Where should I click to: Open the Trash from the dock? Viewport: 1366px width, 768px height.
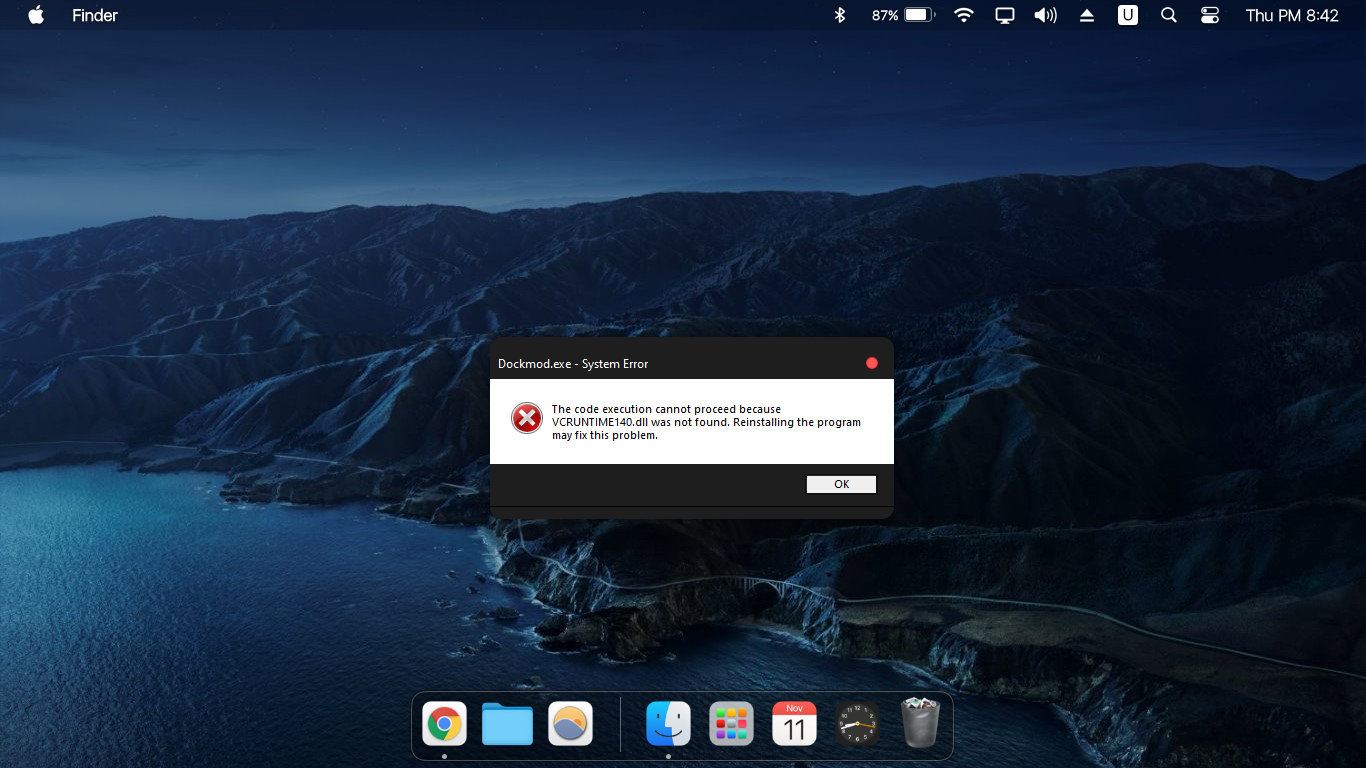coord(920,723)
